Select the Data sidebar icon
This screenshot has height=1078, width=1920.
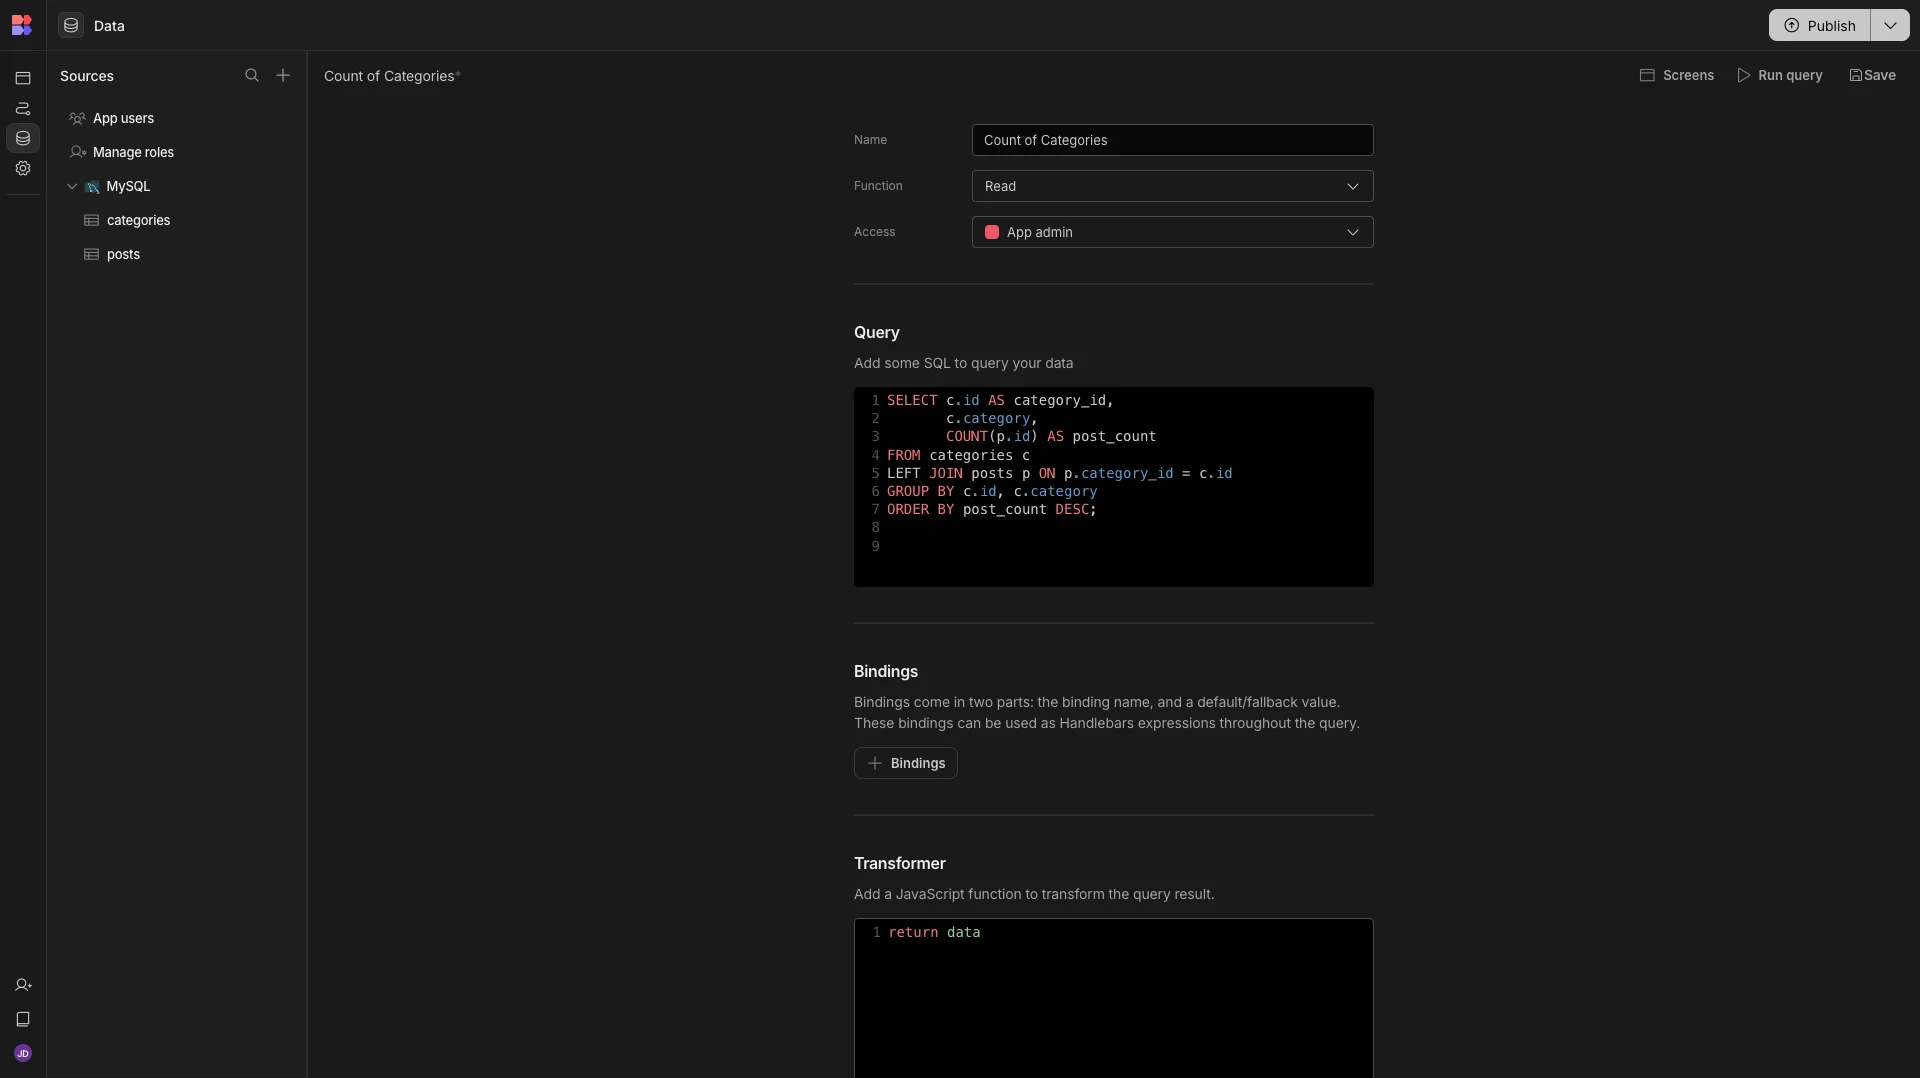[23, 138]
